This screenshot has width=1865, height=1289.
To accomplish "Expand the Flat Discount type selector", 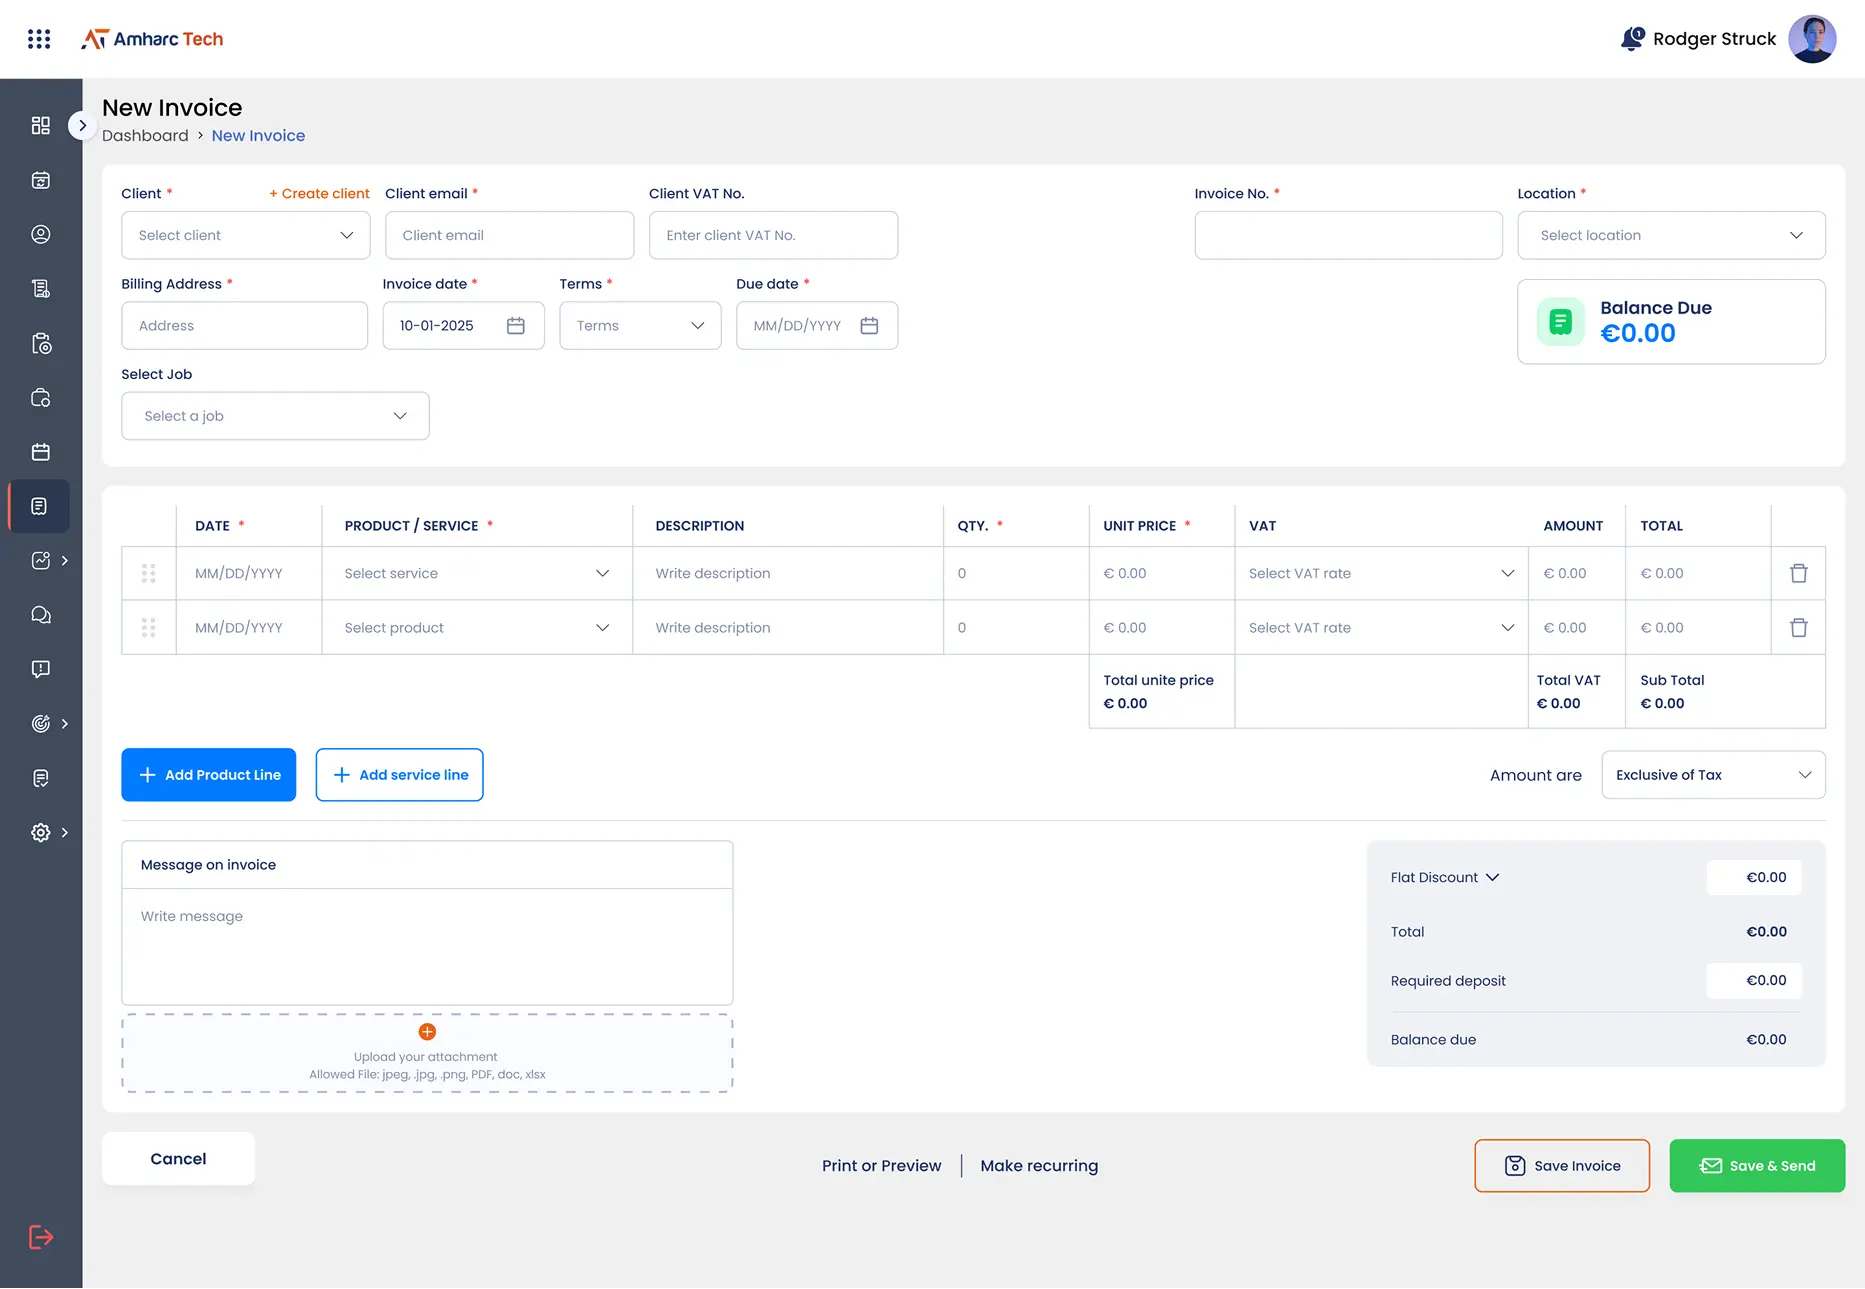I will (x=1445, y=877).
